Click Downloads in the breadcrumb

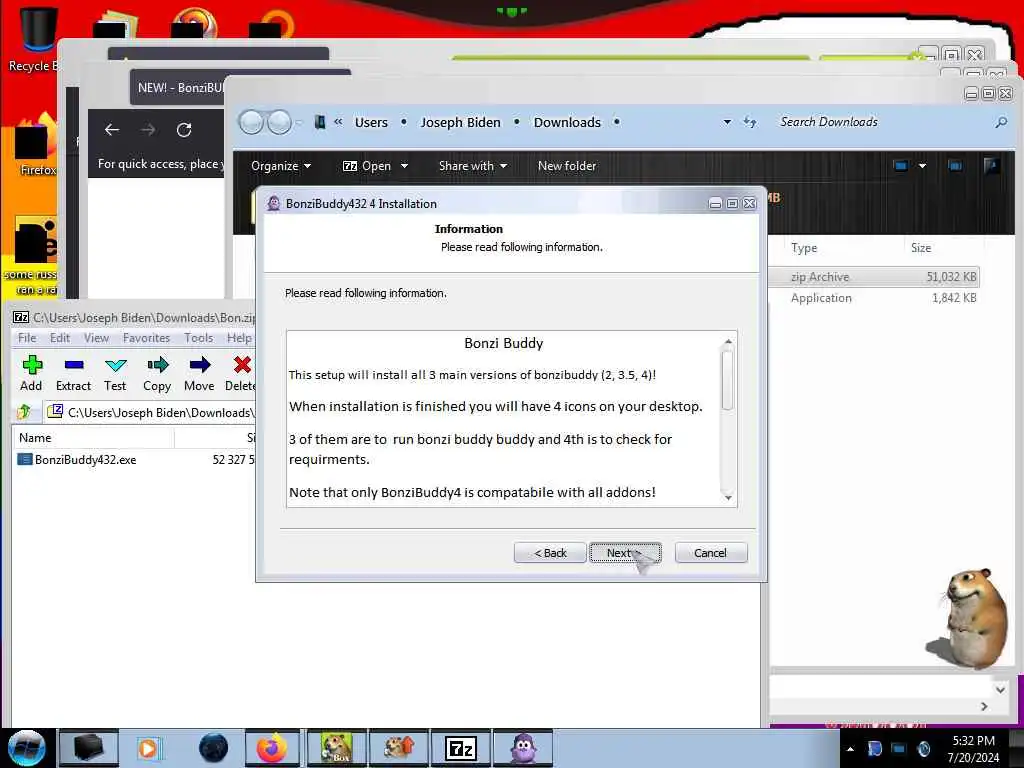(567, 122)
